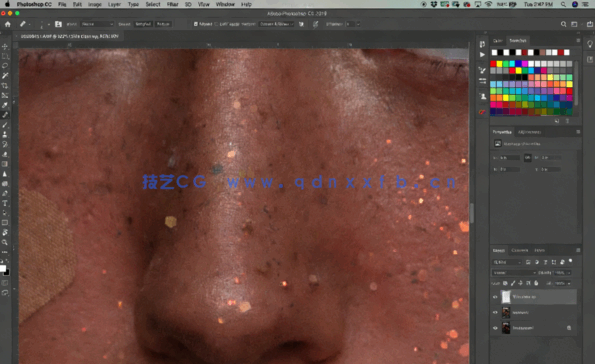Open the layer Kind filter dropdown
Image resolution: width=595 pixels, height=364 pixels.
coord(507,262)
